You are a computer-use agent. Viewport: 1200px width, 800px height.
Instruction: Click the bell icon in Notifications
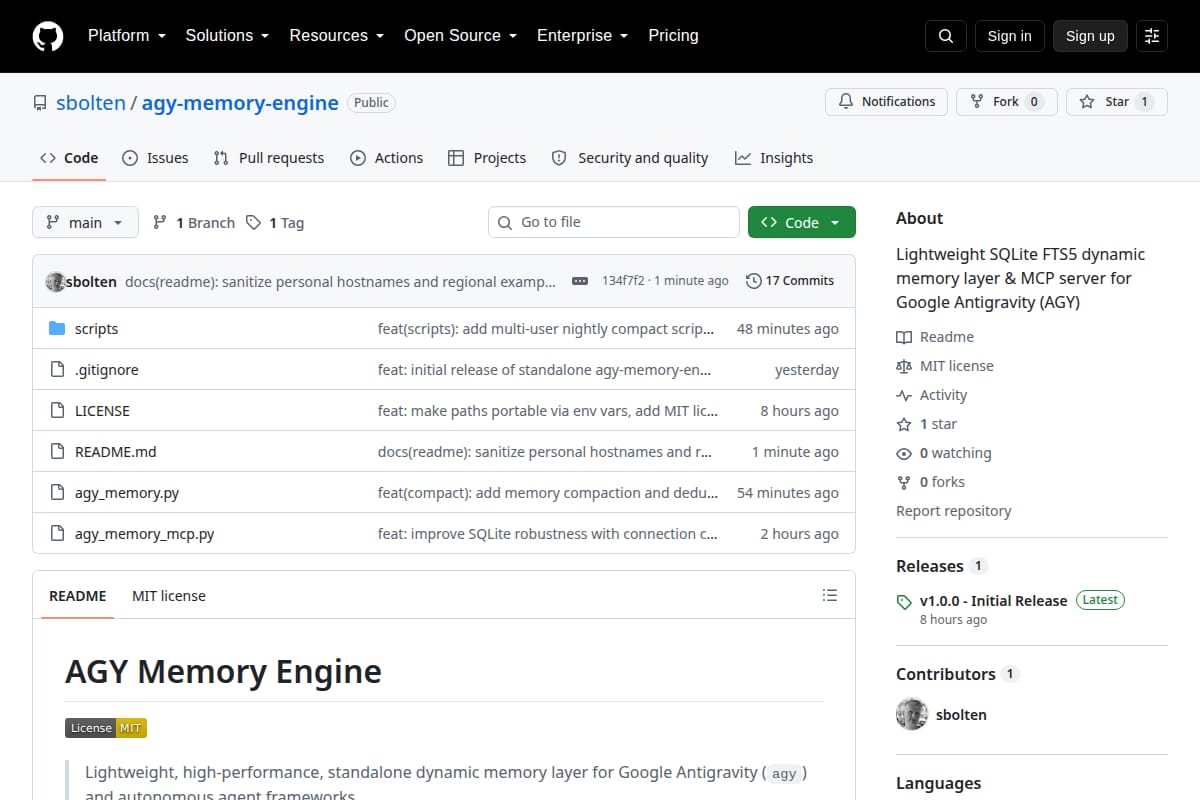point(846,102)
